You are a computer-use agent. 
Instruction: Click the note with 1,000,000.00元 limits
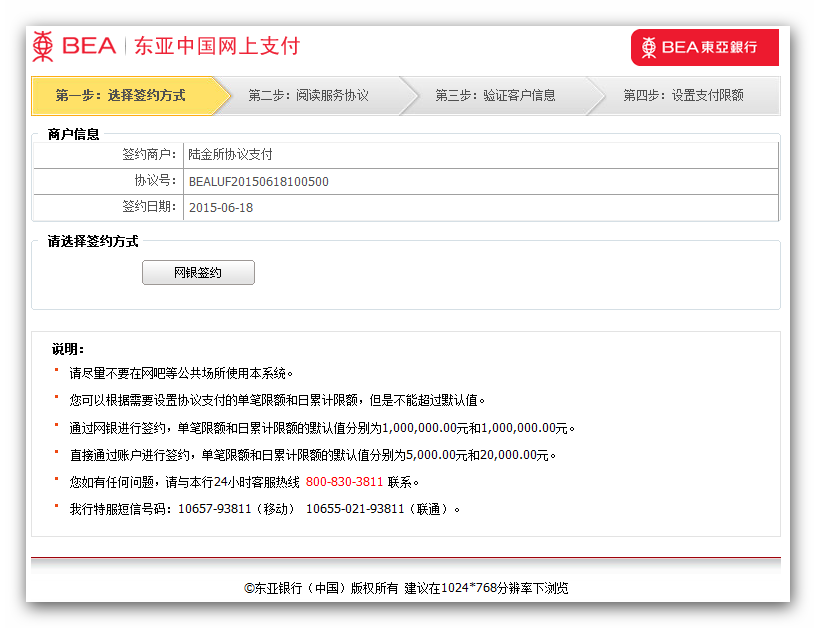(x=322, y=428)
